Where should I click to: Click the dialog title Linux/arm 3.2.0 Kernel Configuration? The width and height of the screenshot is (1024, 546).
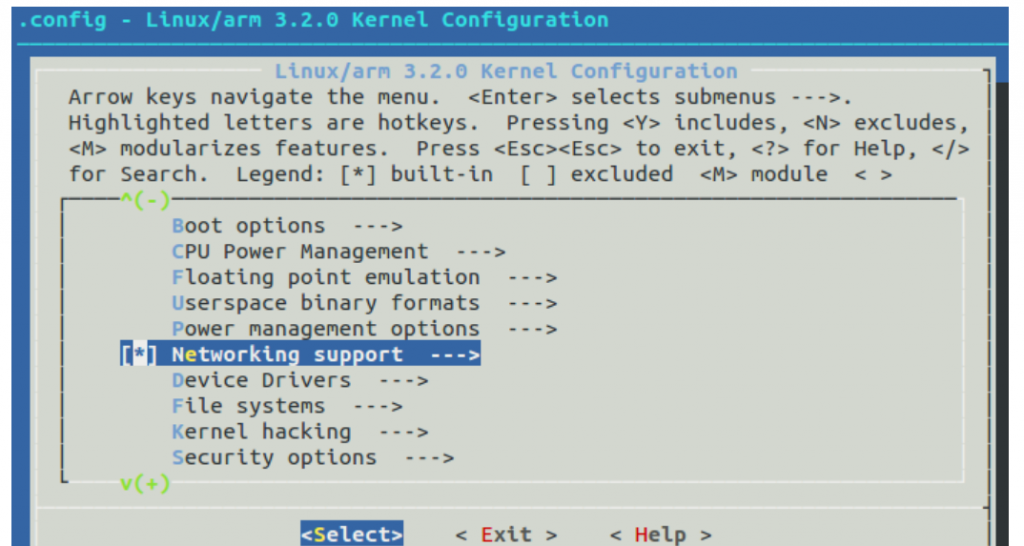[x=505, y=72]
